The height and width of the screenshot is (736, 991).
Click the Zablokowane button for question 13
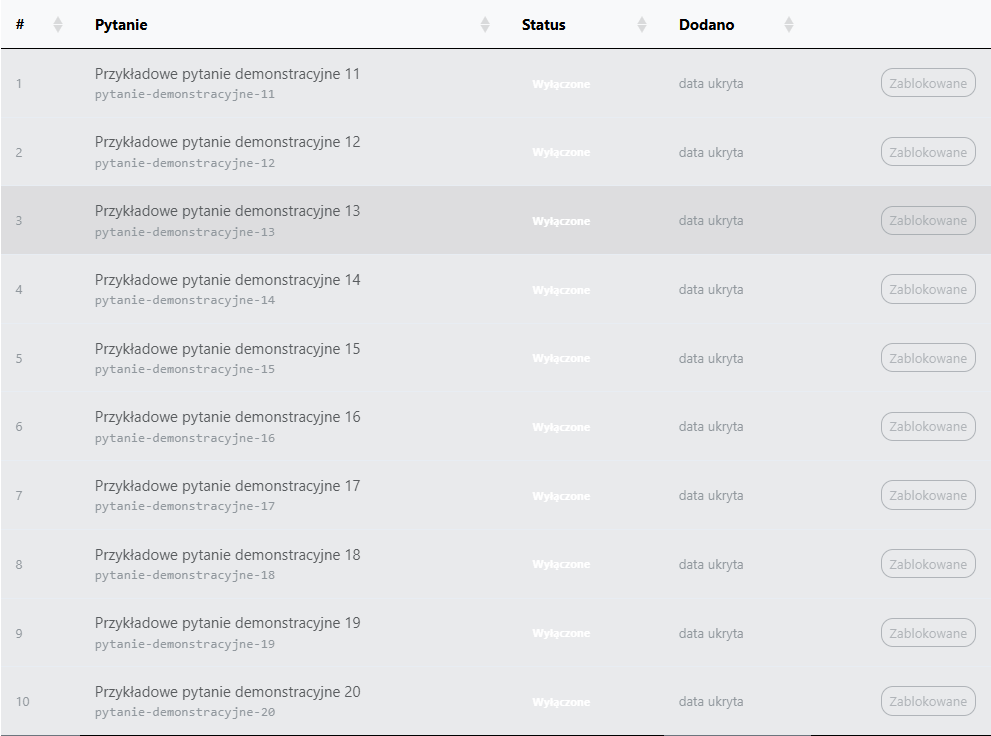pos(928,220)
